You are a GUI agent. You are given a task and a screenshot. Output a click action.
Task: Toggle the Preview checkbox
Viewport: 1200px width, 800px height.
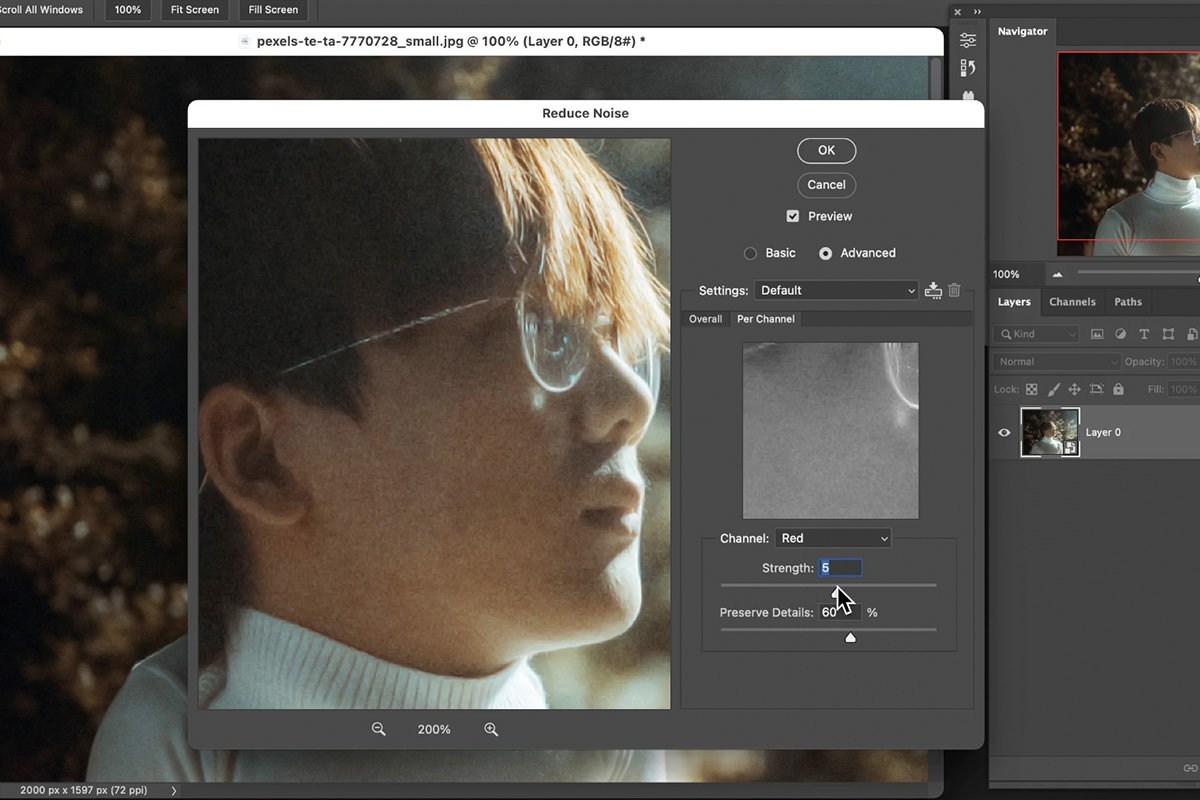793,216
